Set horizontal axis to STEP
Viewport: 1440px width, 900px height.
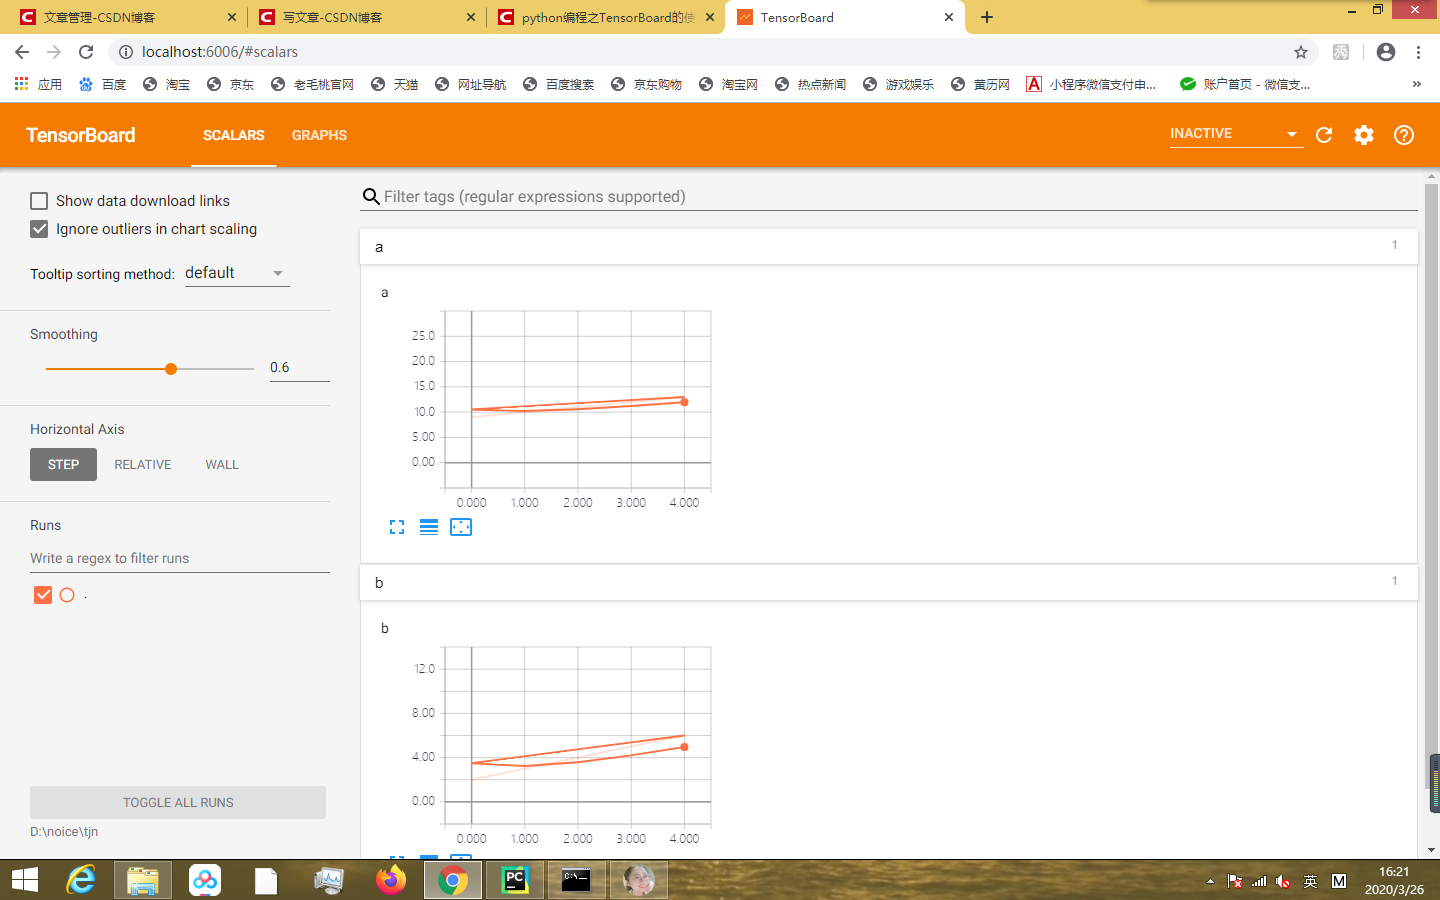(63, 465)
